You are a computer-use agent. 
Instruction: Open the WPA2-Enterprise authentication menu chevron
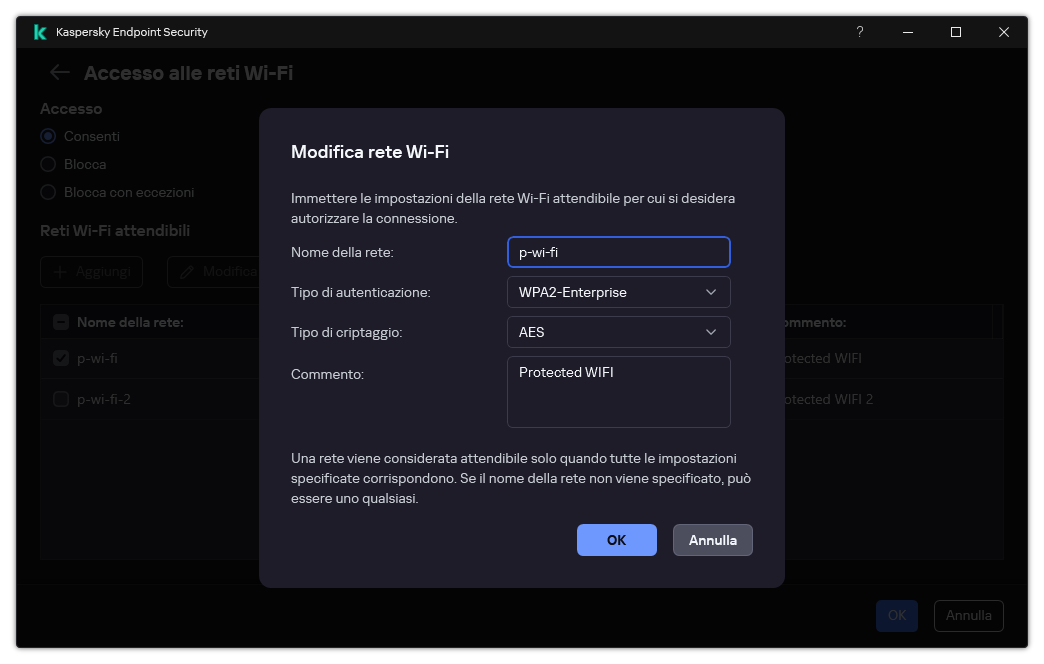click(711, 292)
